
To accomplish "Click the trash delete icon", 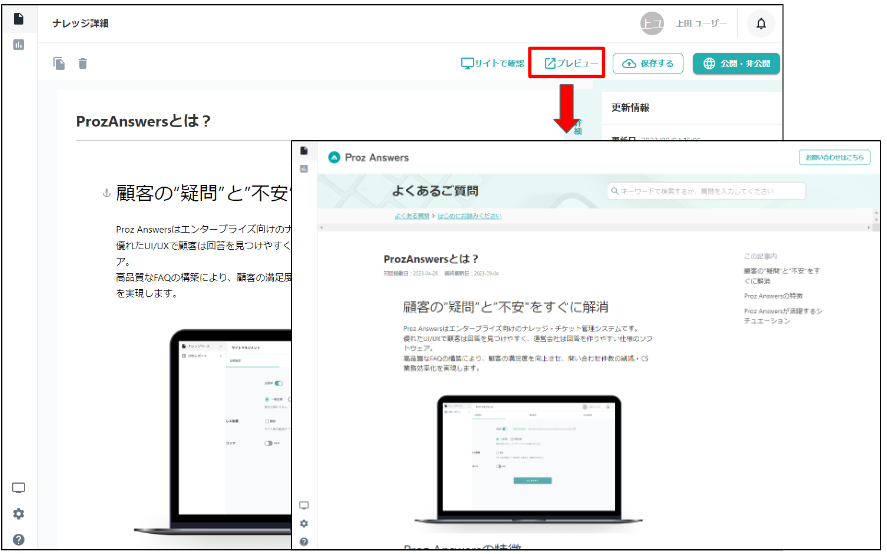I will [x=83, y=63].
